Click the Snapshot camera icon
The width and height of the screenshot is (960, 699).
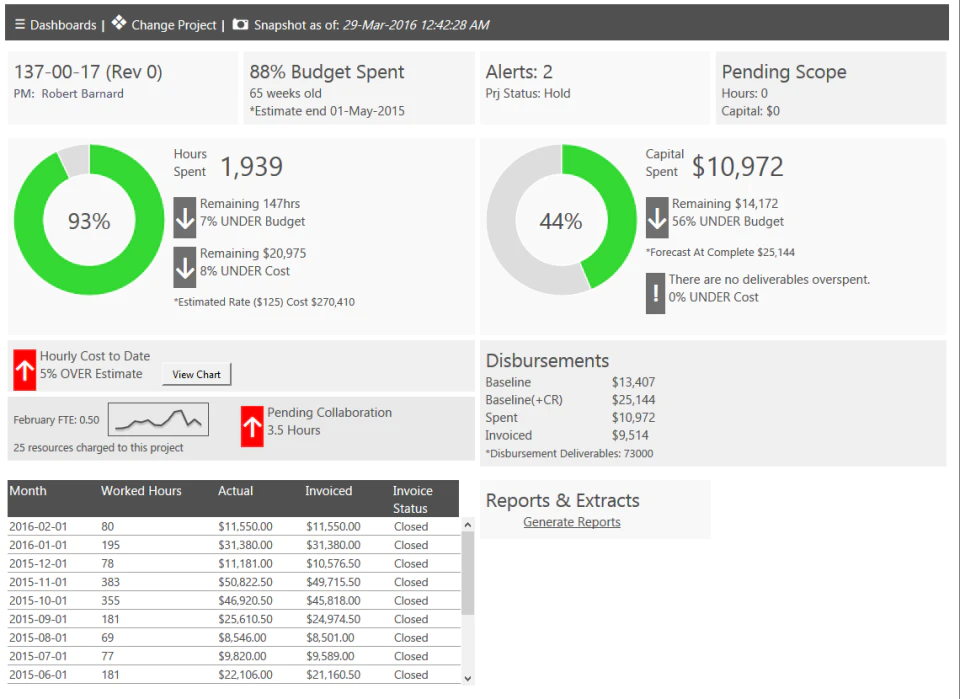coord(241,24)
